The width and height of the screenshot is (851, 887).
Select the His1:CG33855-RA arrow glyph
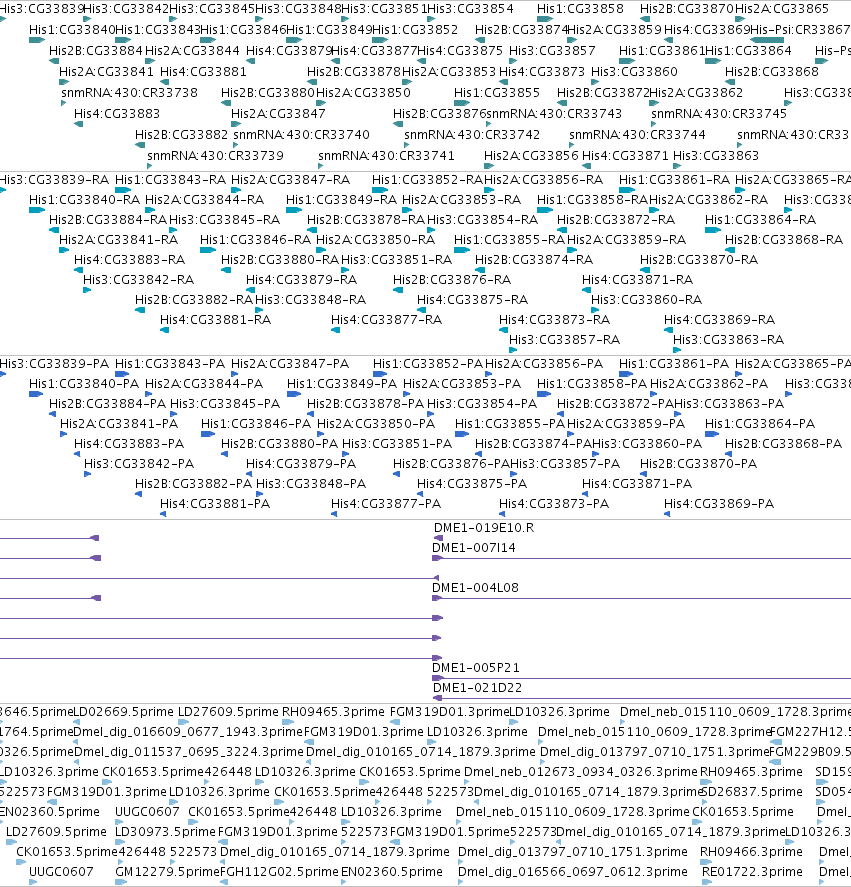click(462, 250)
